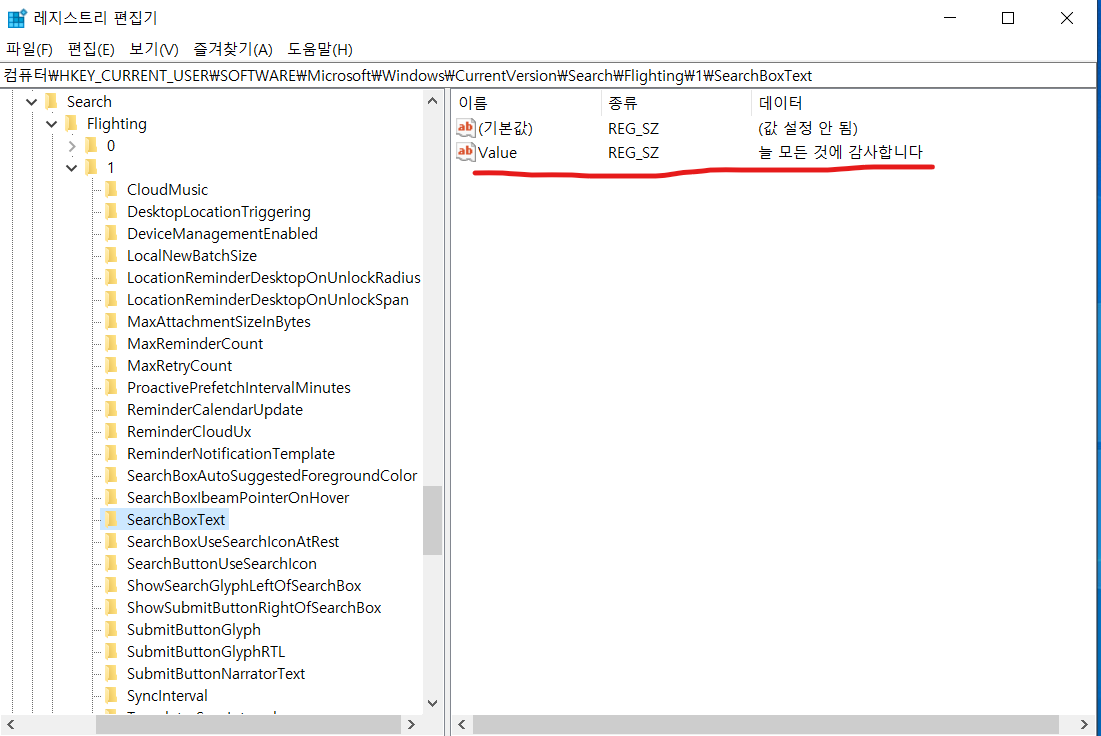1101x736 pixels.
Task: Collapse the Flighting key chevron
Action: pos(51,124)
